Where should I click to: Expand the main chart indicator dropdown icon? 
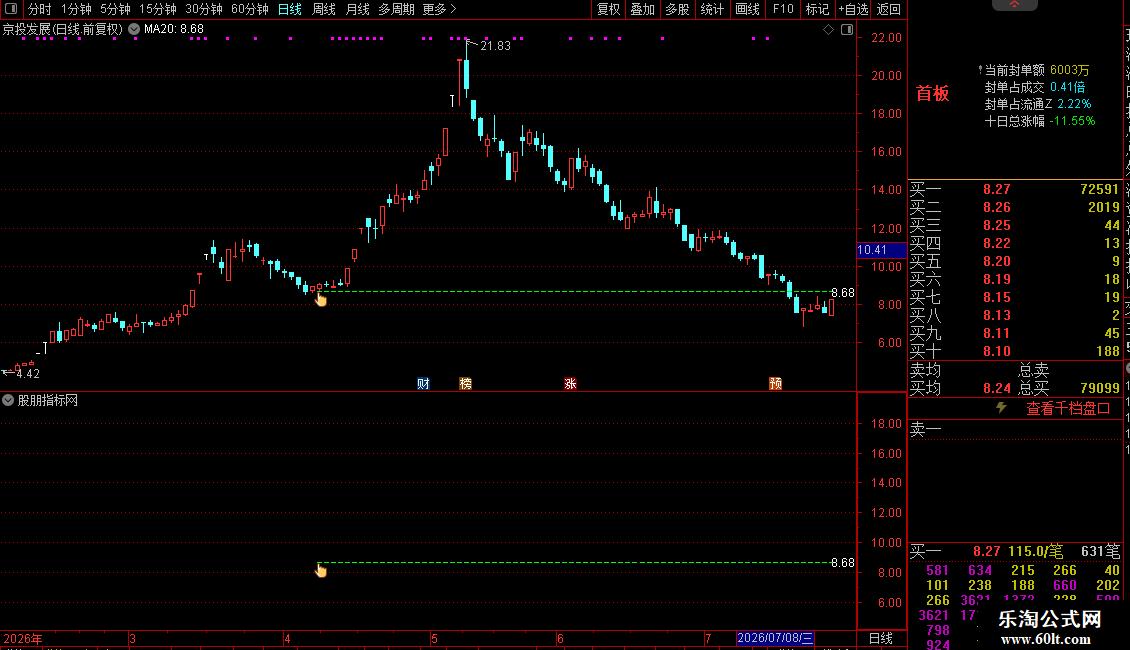[x=134, y=30]
